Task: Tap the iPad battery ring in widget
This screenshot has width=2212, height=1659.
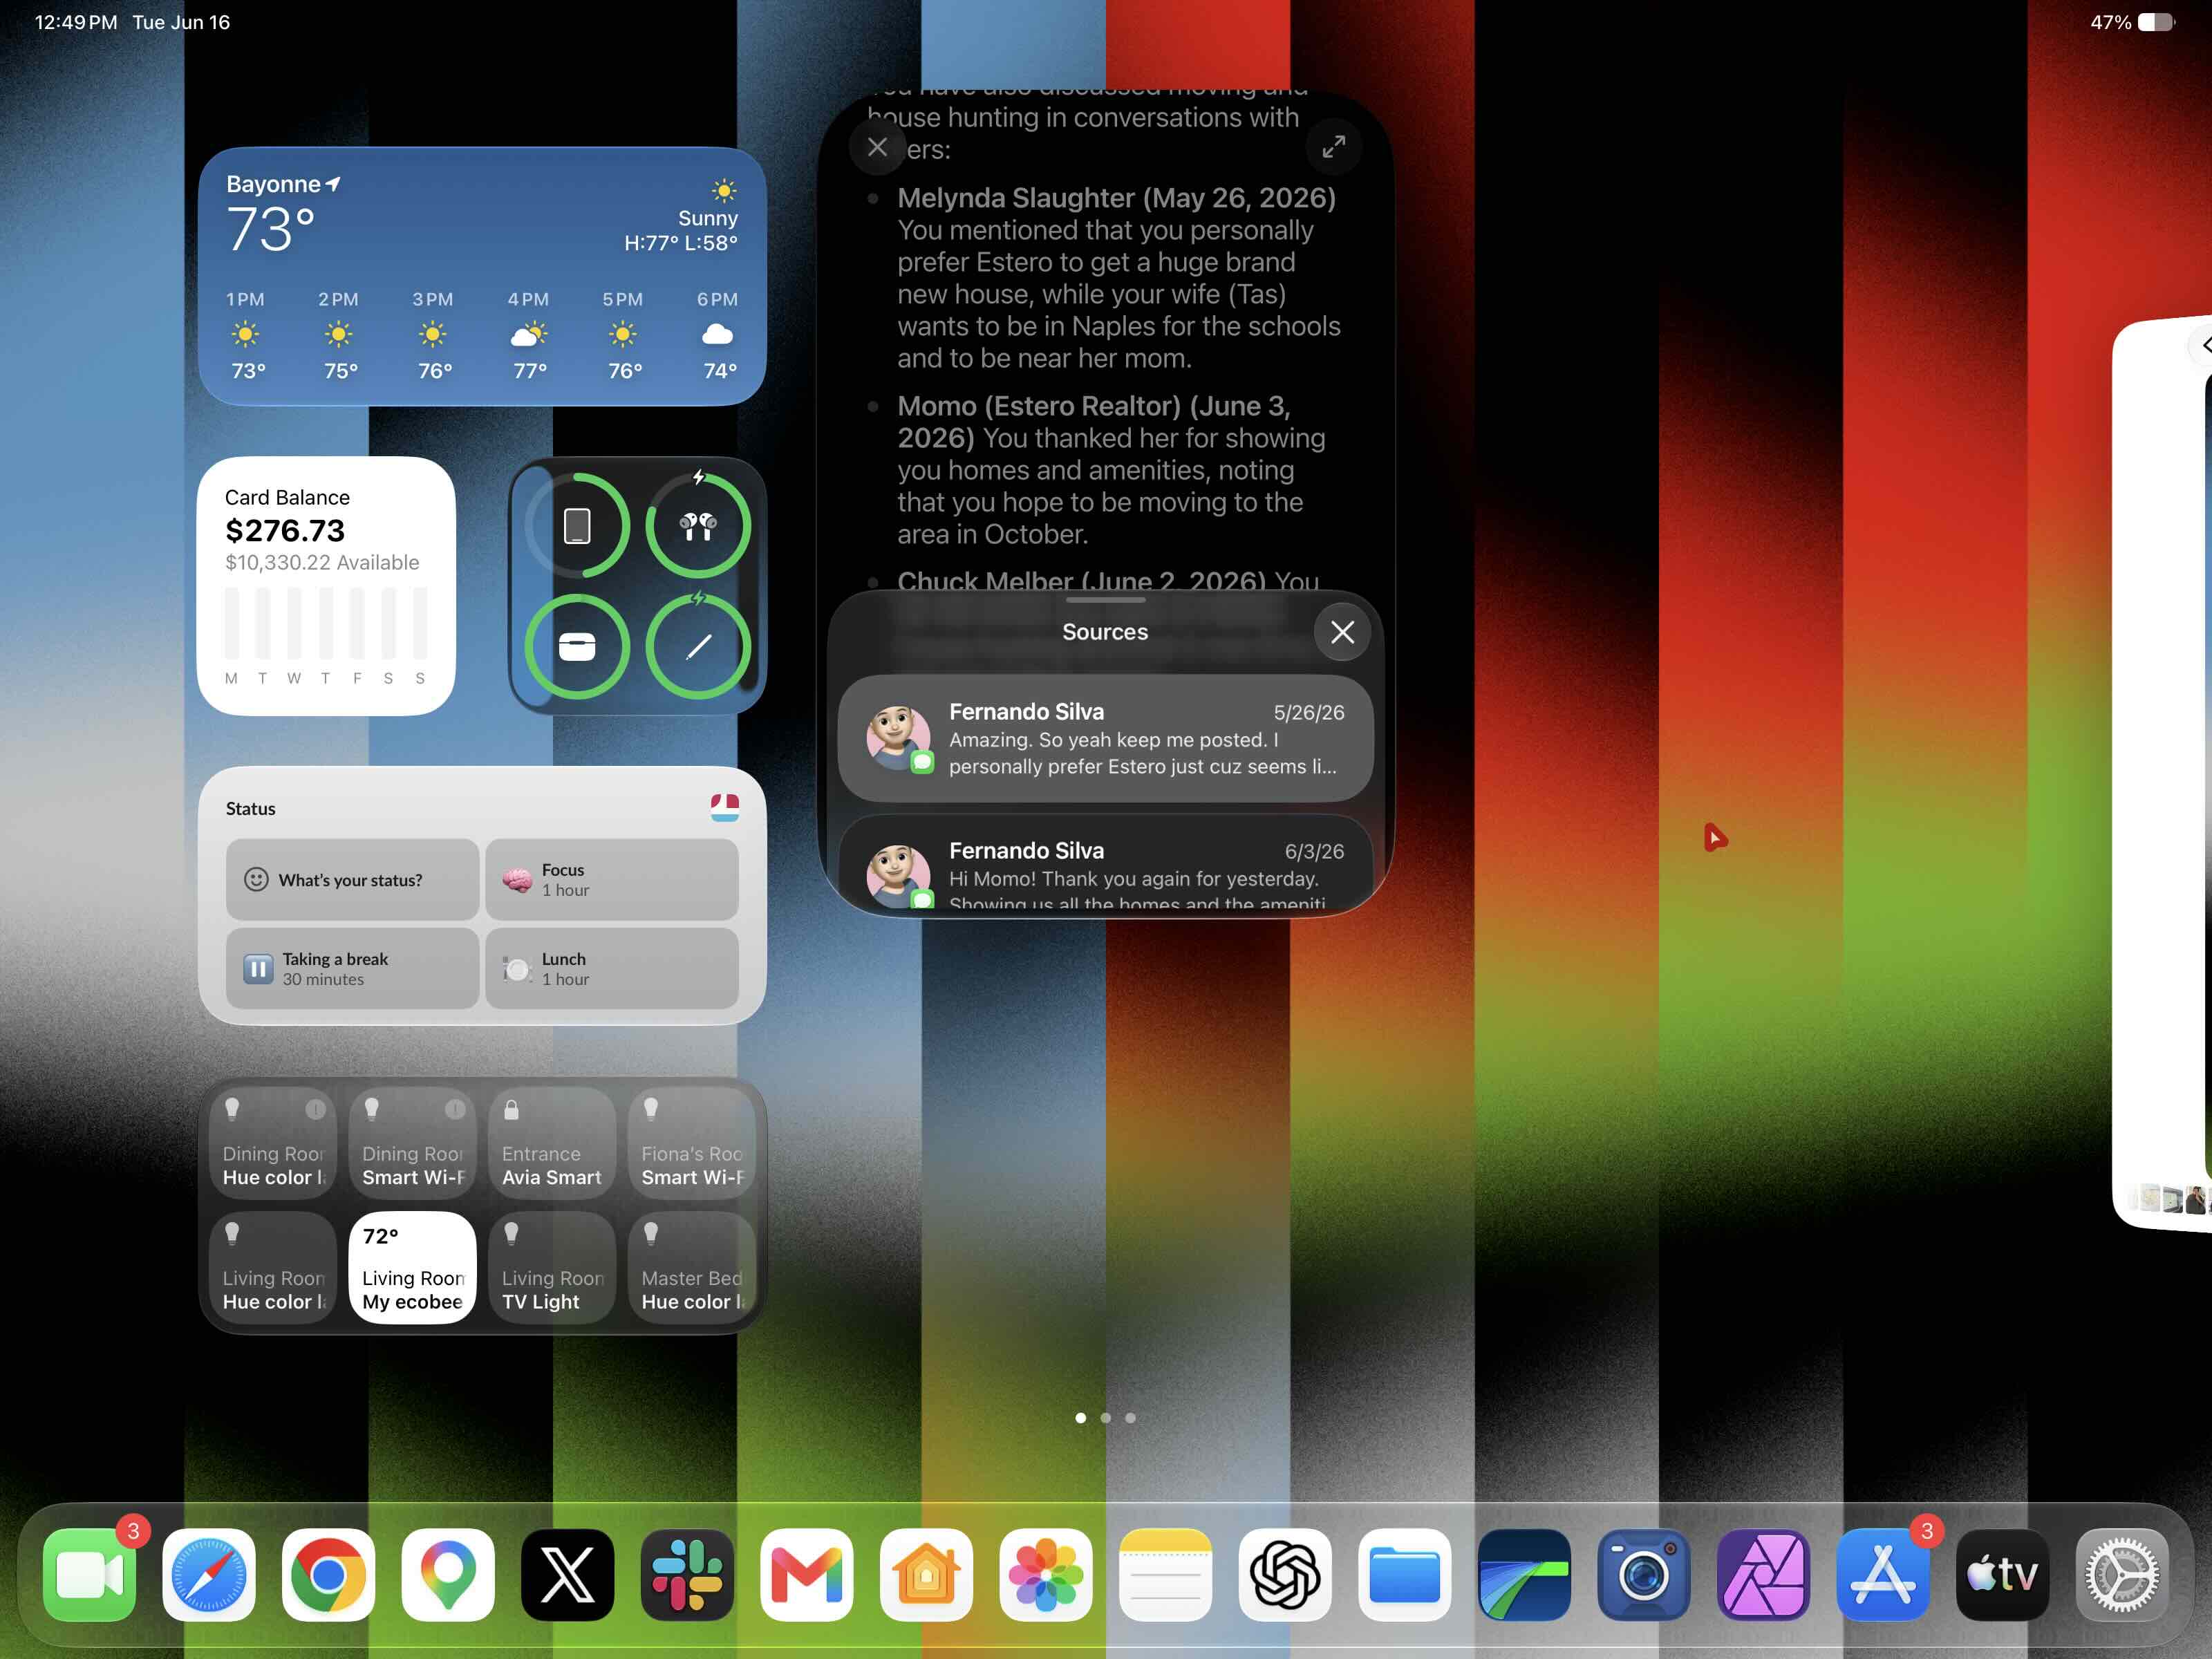Action: pos(577,525)
